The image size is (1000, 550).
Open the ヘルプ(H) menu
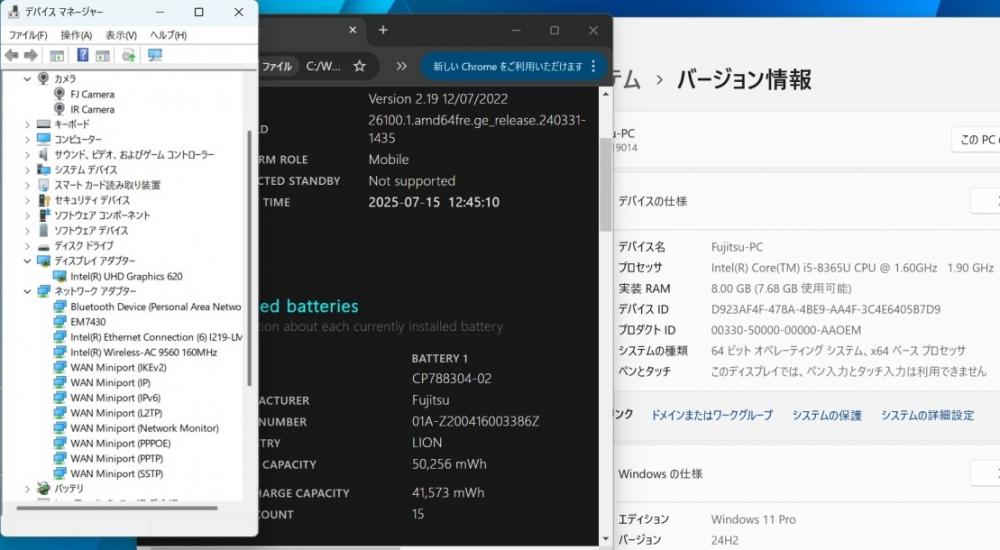168,35
